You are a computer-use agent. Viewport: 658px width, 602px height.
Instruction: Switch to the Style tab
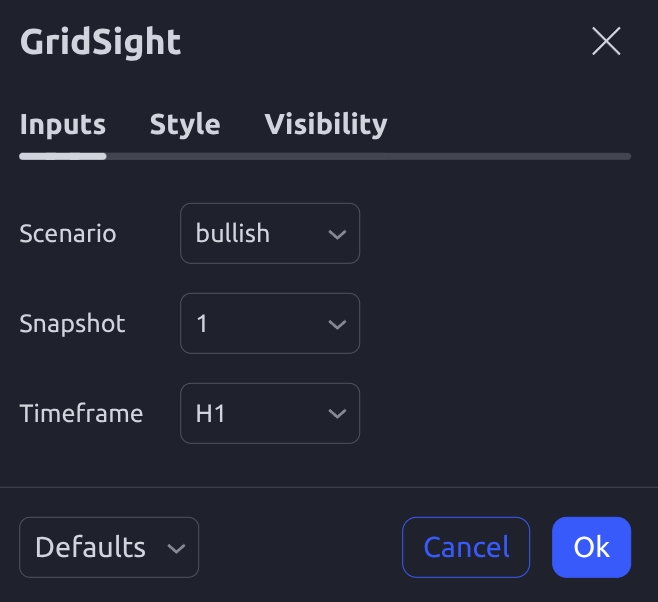point(185,124)
